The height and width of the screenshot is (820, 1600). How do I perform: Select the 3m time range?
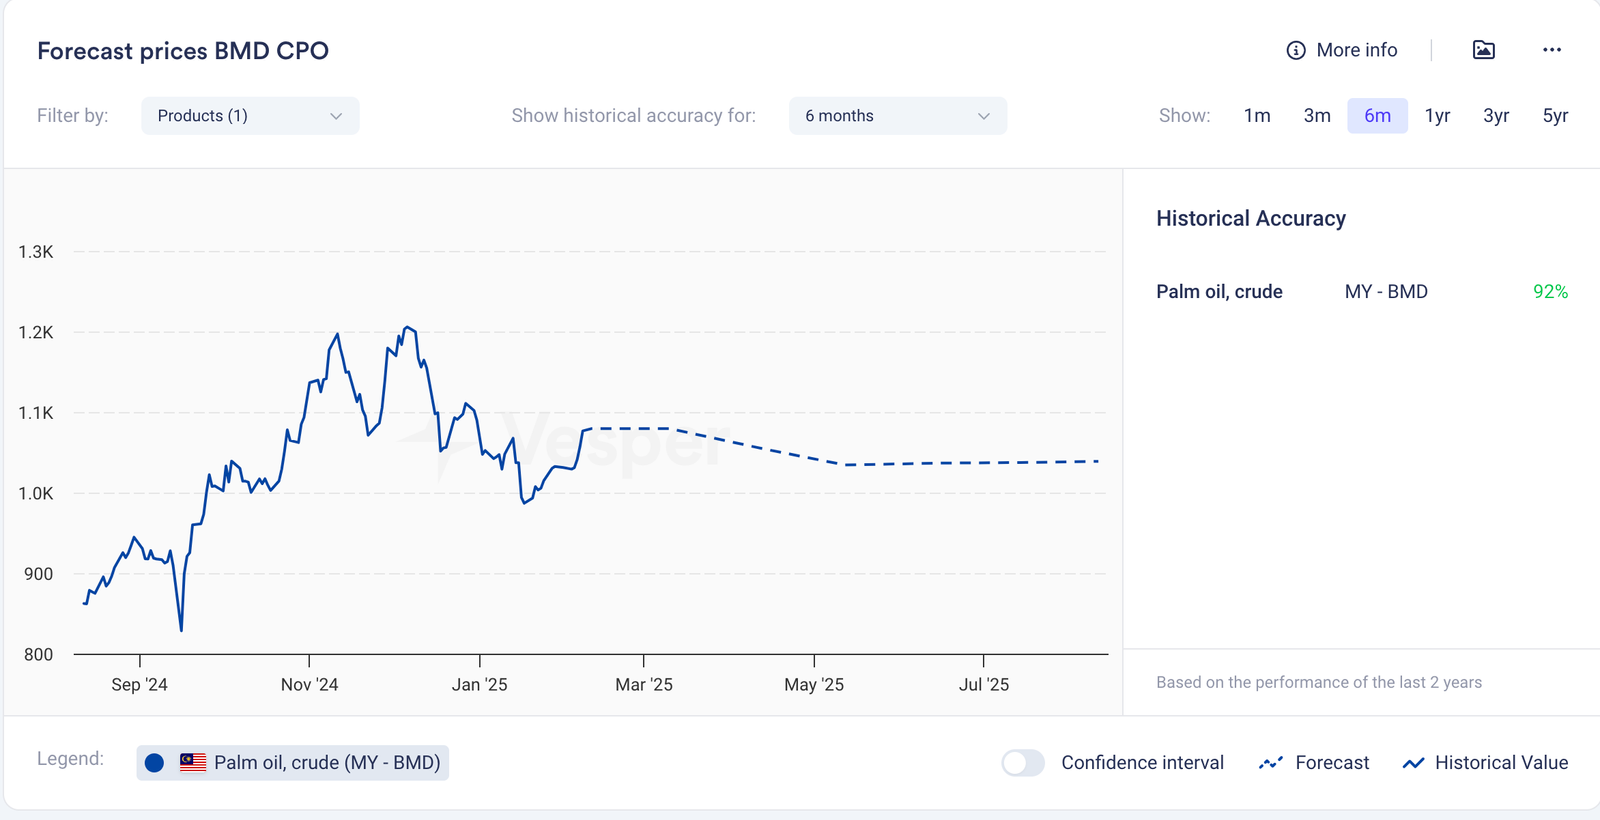(x=1317, y=116)
